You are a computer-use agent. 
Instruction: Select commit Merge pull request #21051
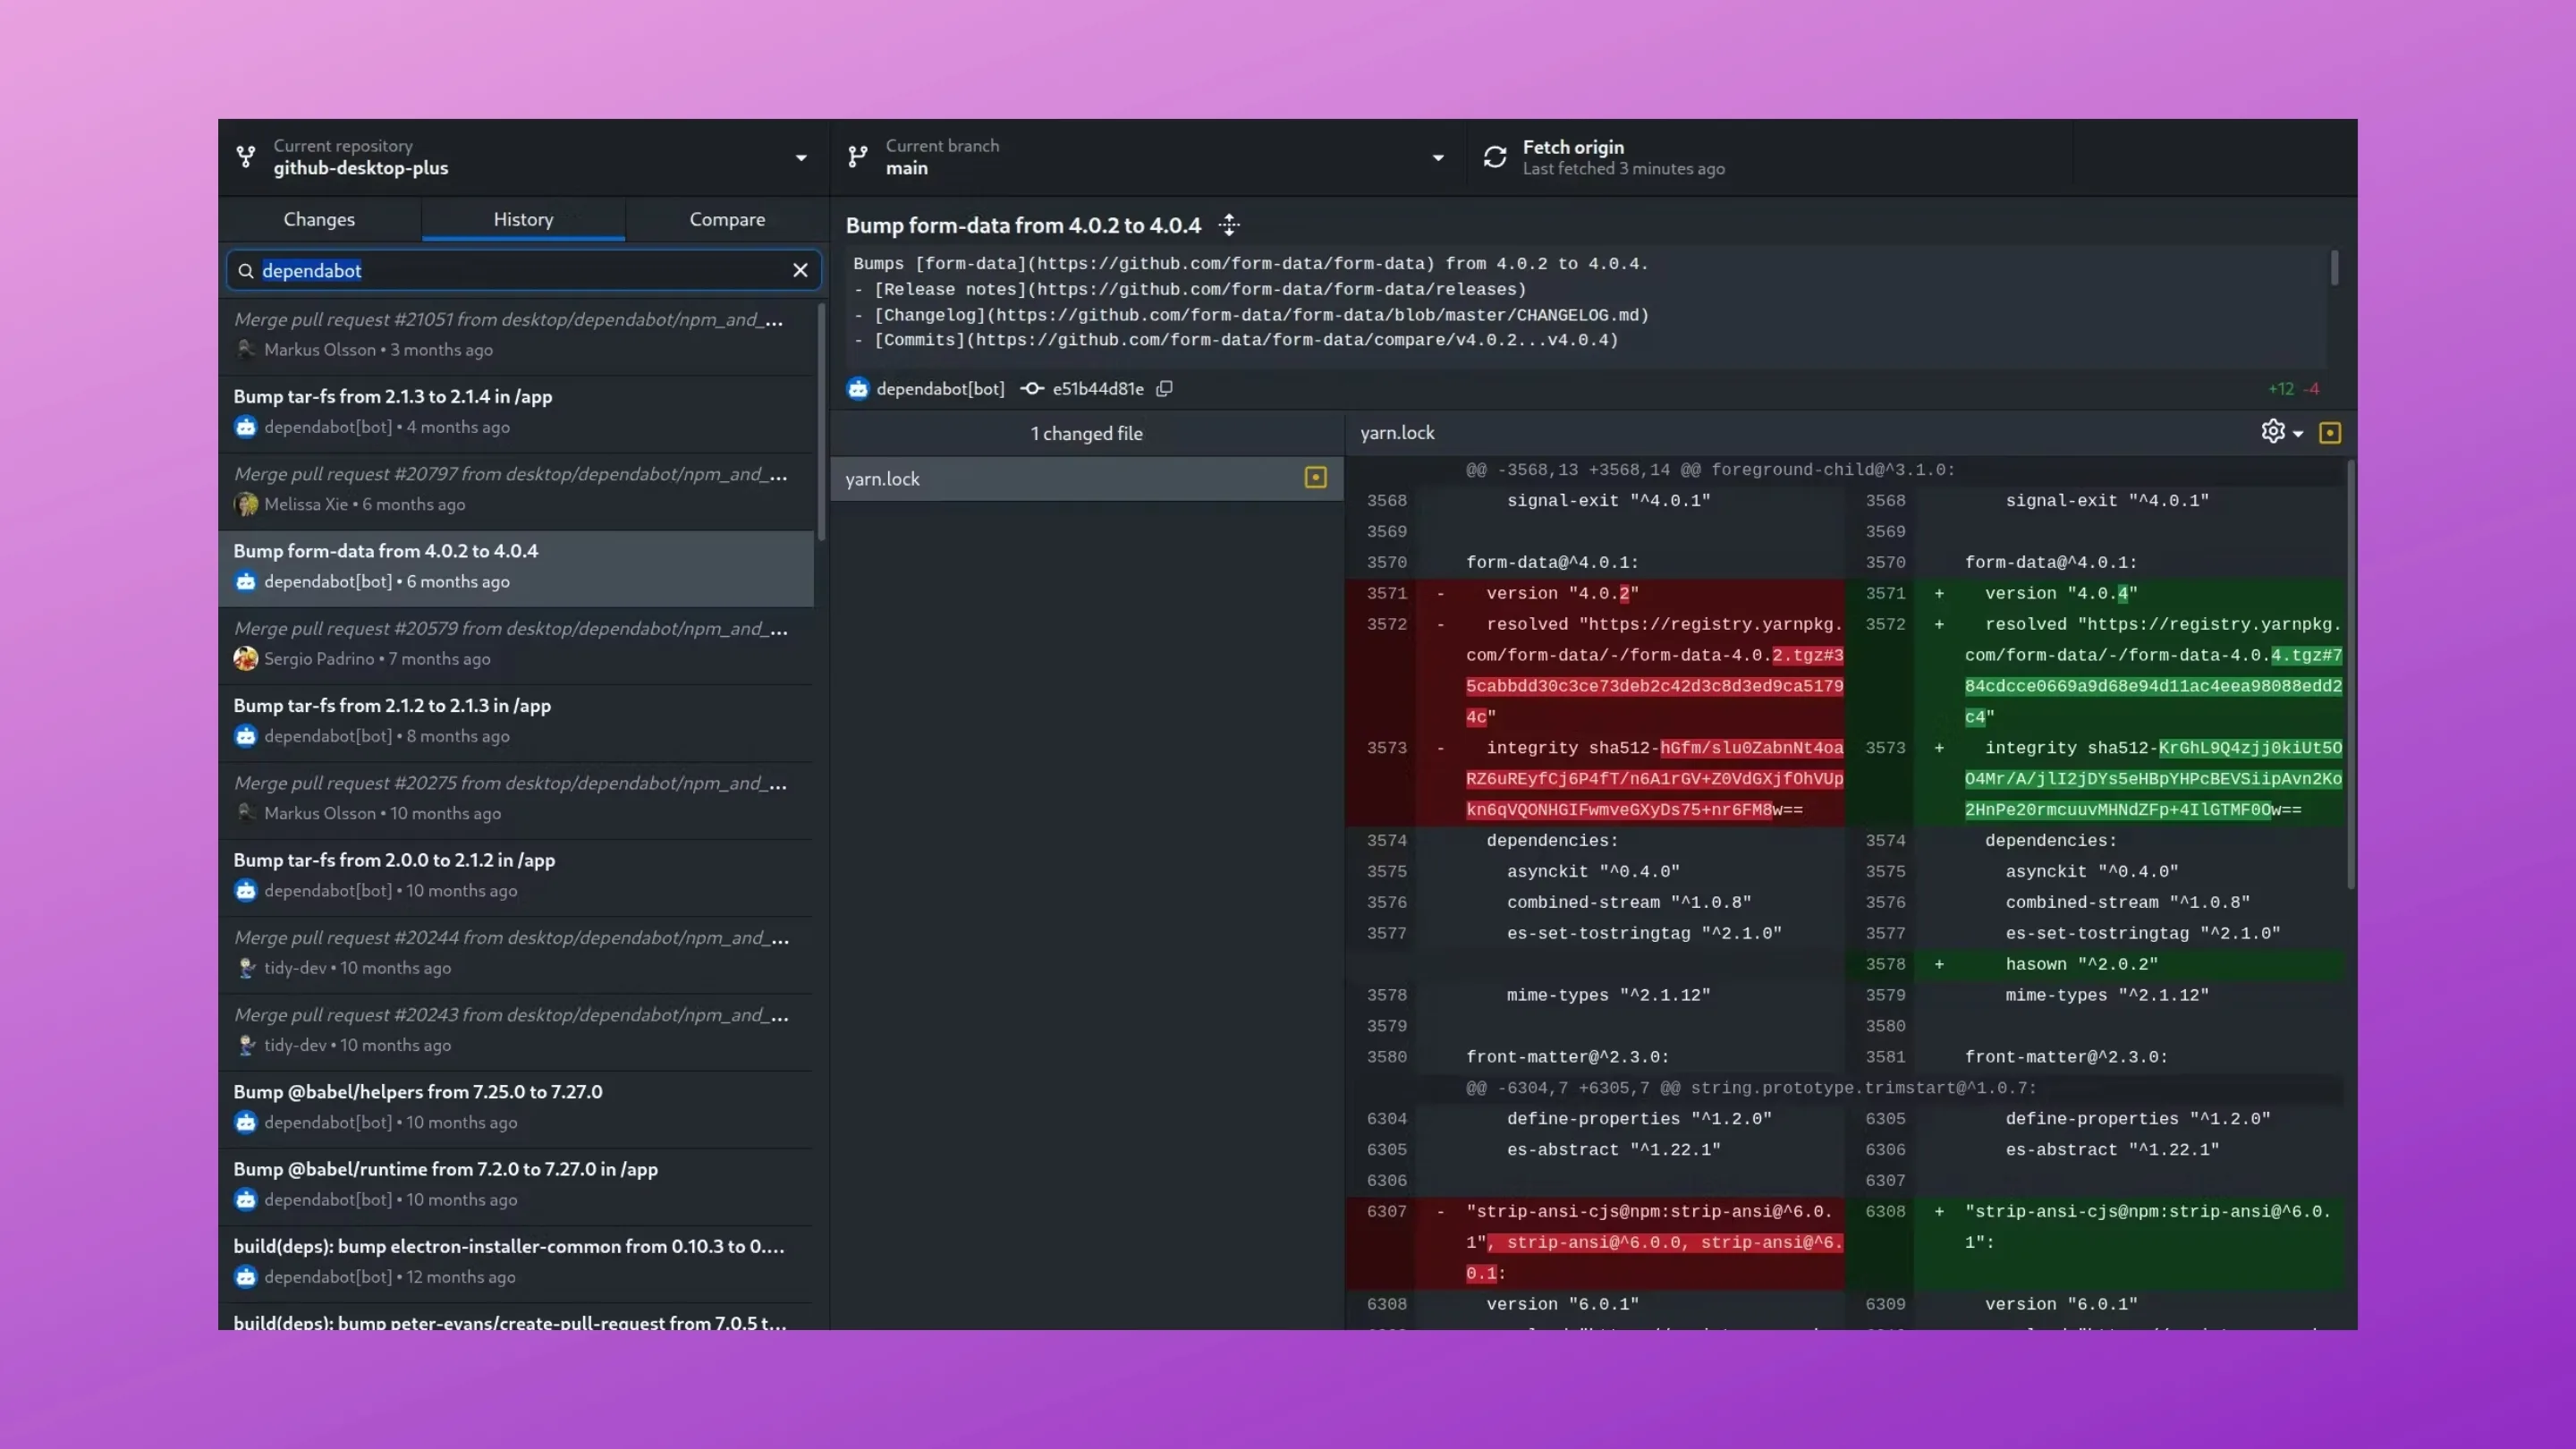click(516, 335)
